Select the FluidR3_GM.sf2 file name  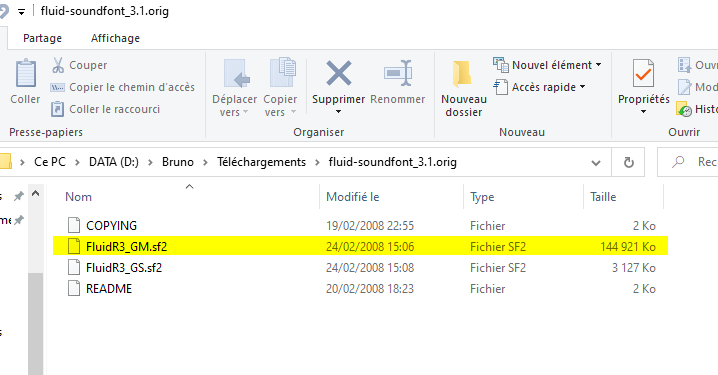(126, 247)
